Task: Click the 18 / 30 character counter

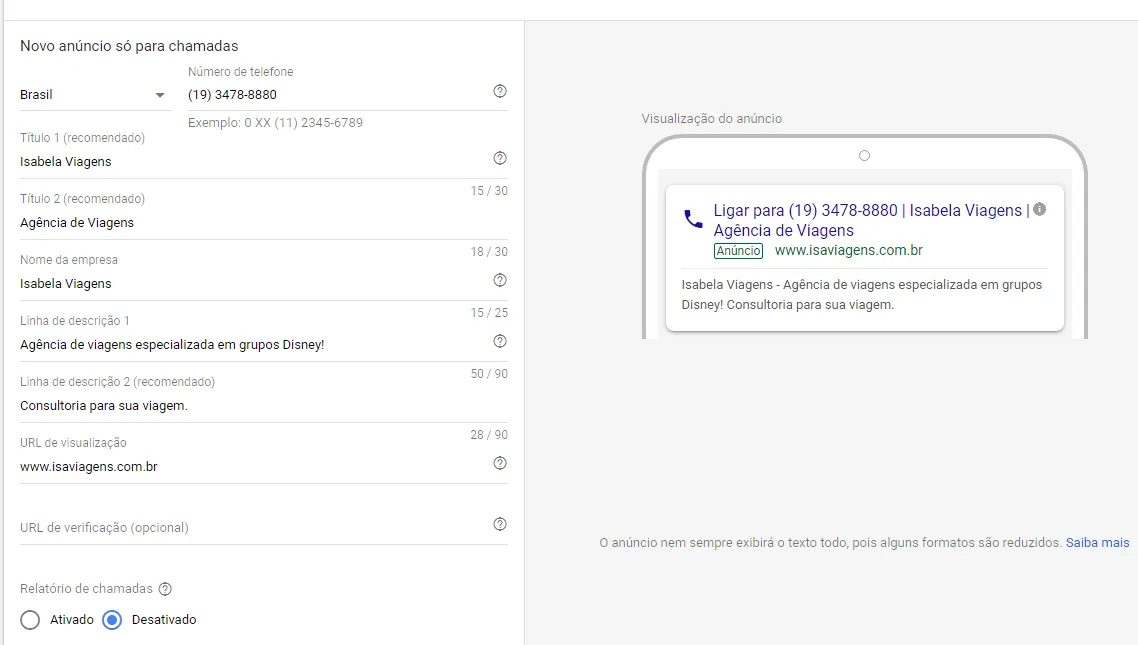Action: point(489,252)
